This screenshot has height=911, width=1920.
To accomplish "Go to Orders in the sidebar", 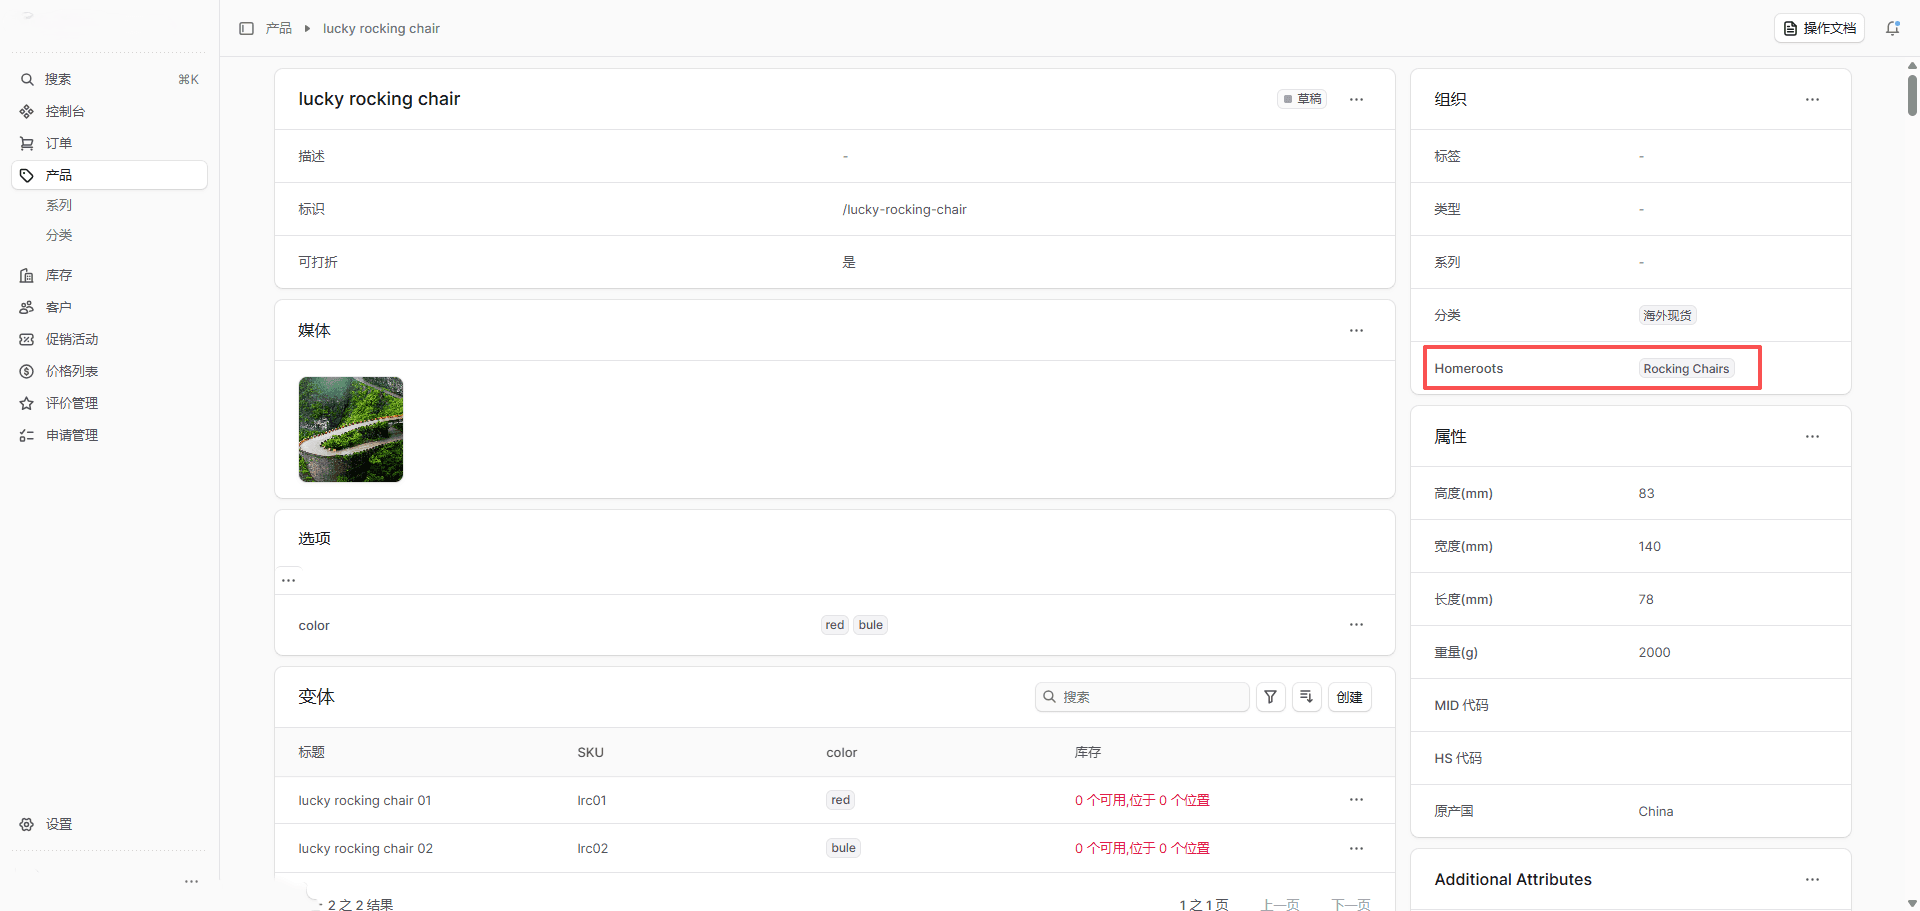I will coord(58,143).
